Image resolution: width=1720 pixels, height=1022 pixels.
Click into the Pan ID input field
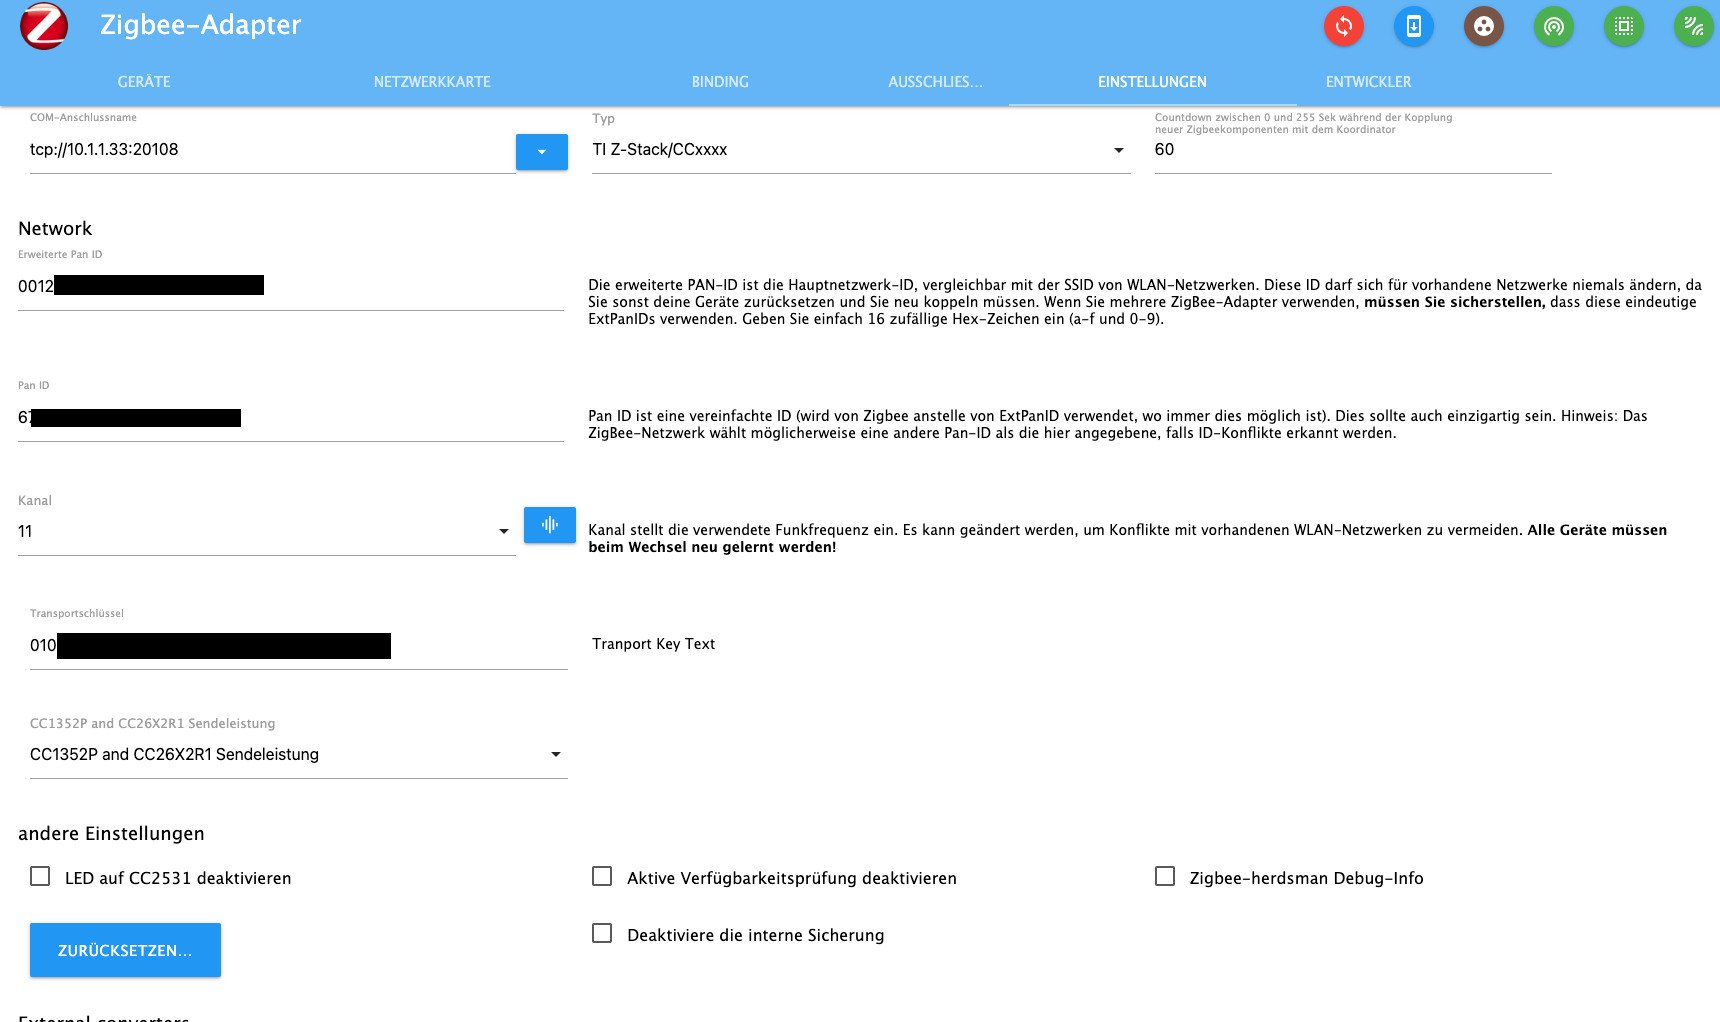coord(291,418)
